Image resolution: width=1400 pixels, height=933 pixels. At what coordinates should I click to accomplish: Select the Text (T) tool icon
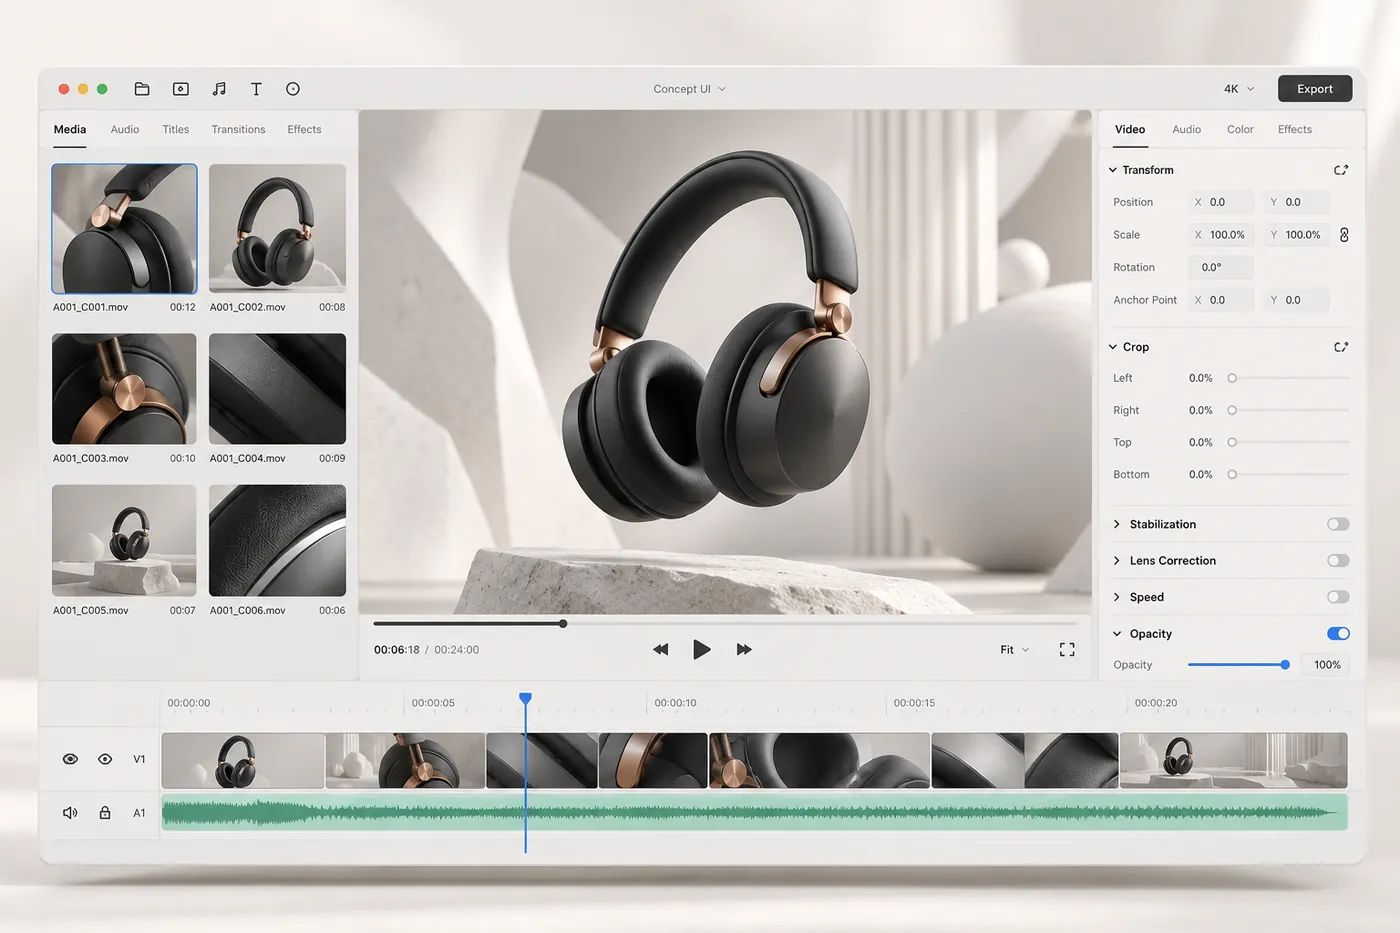coord(256,89)
